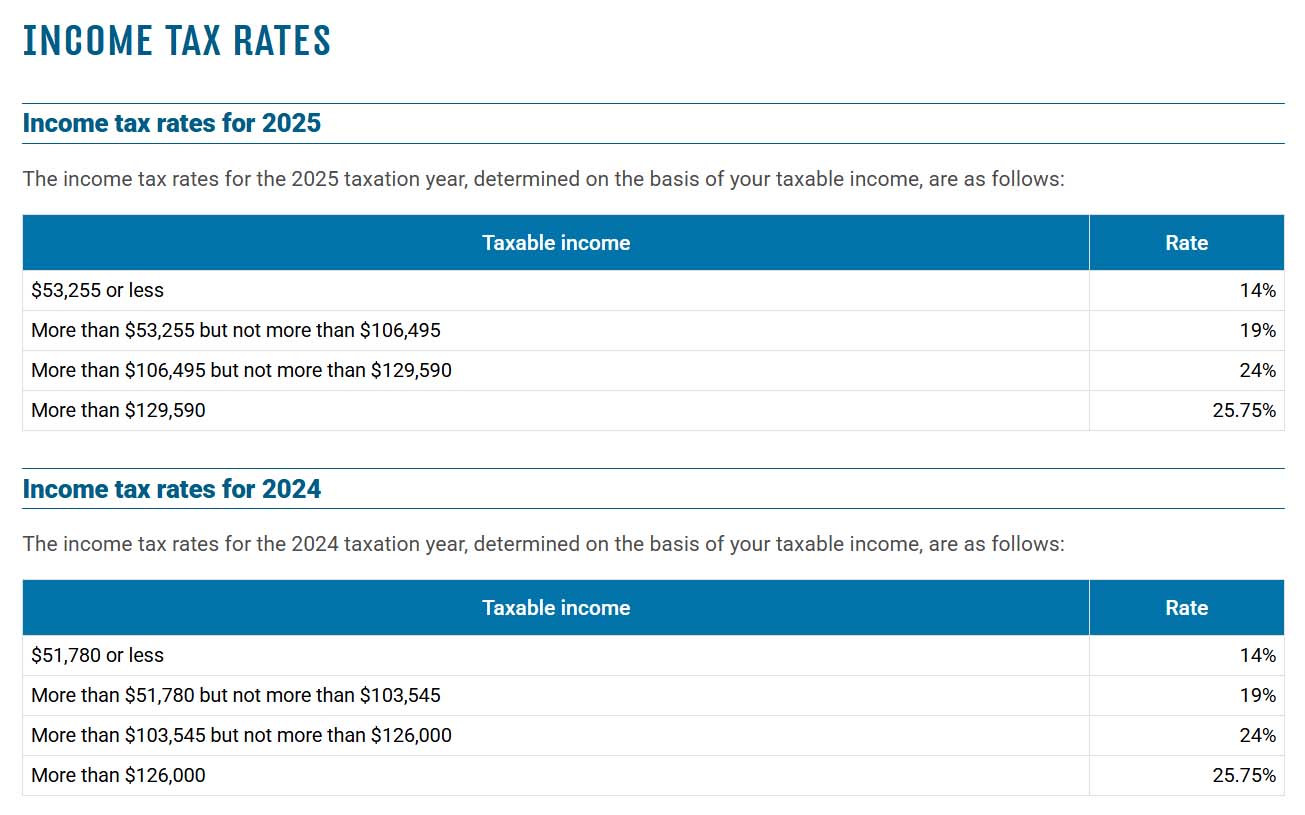Click the Rate column header in 2024 table
1305x815 pixels.
[x=1186, y=608]
